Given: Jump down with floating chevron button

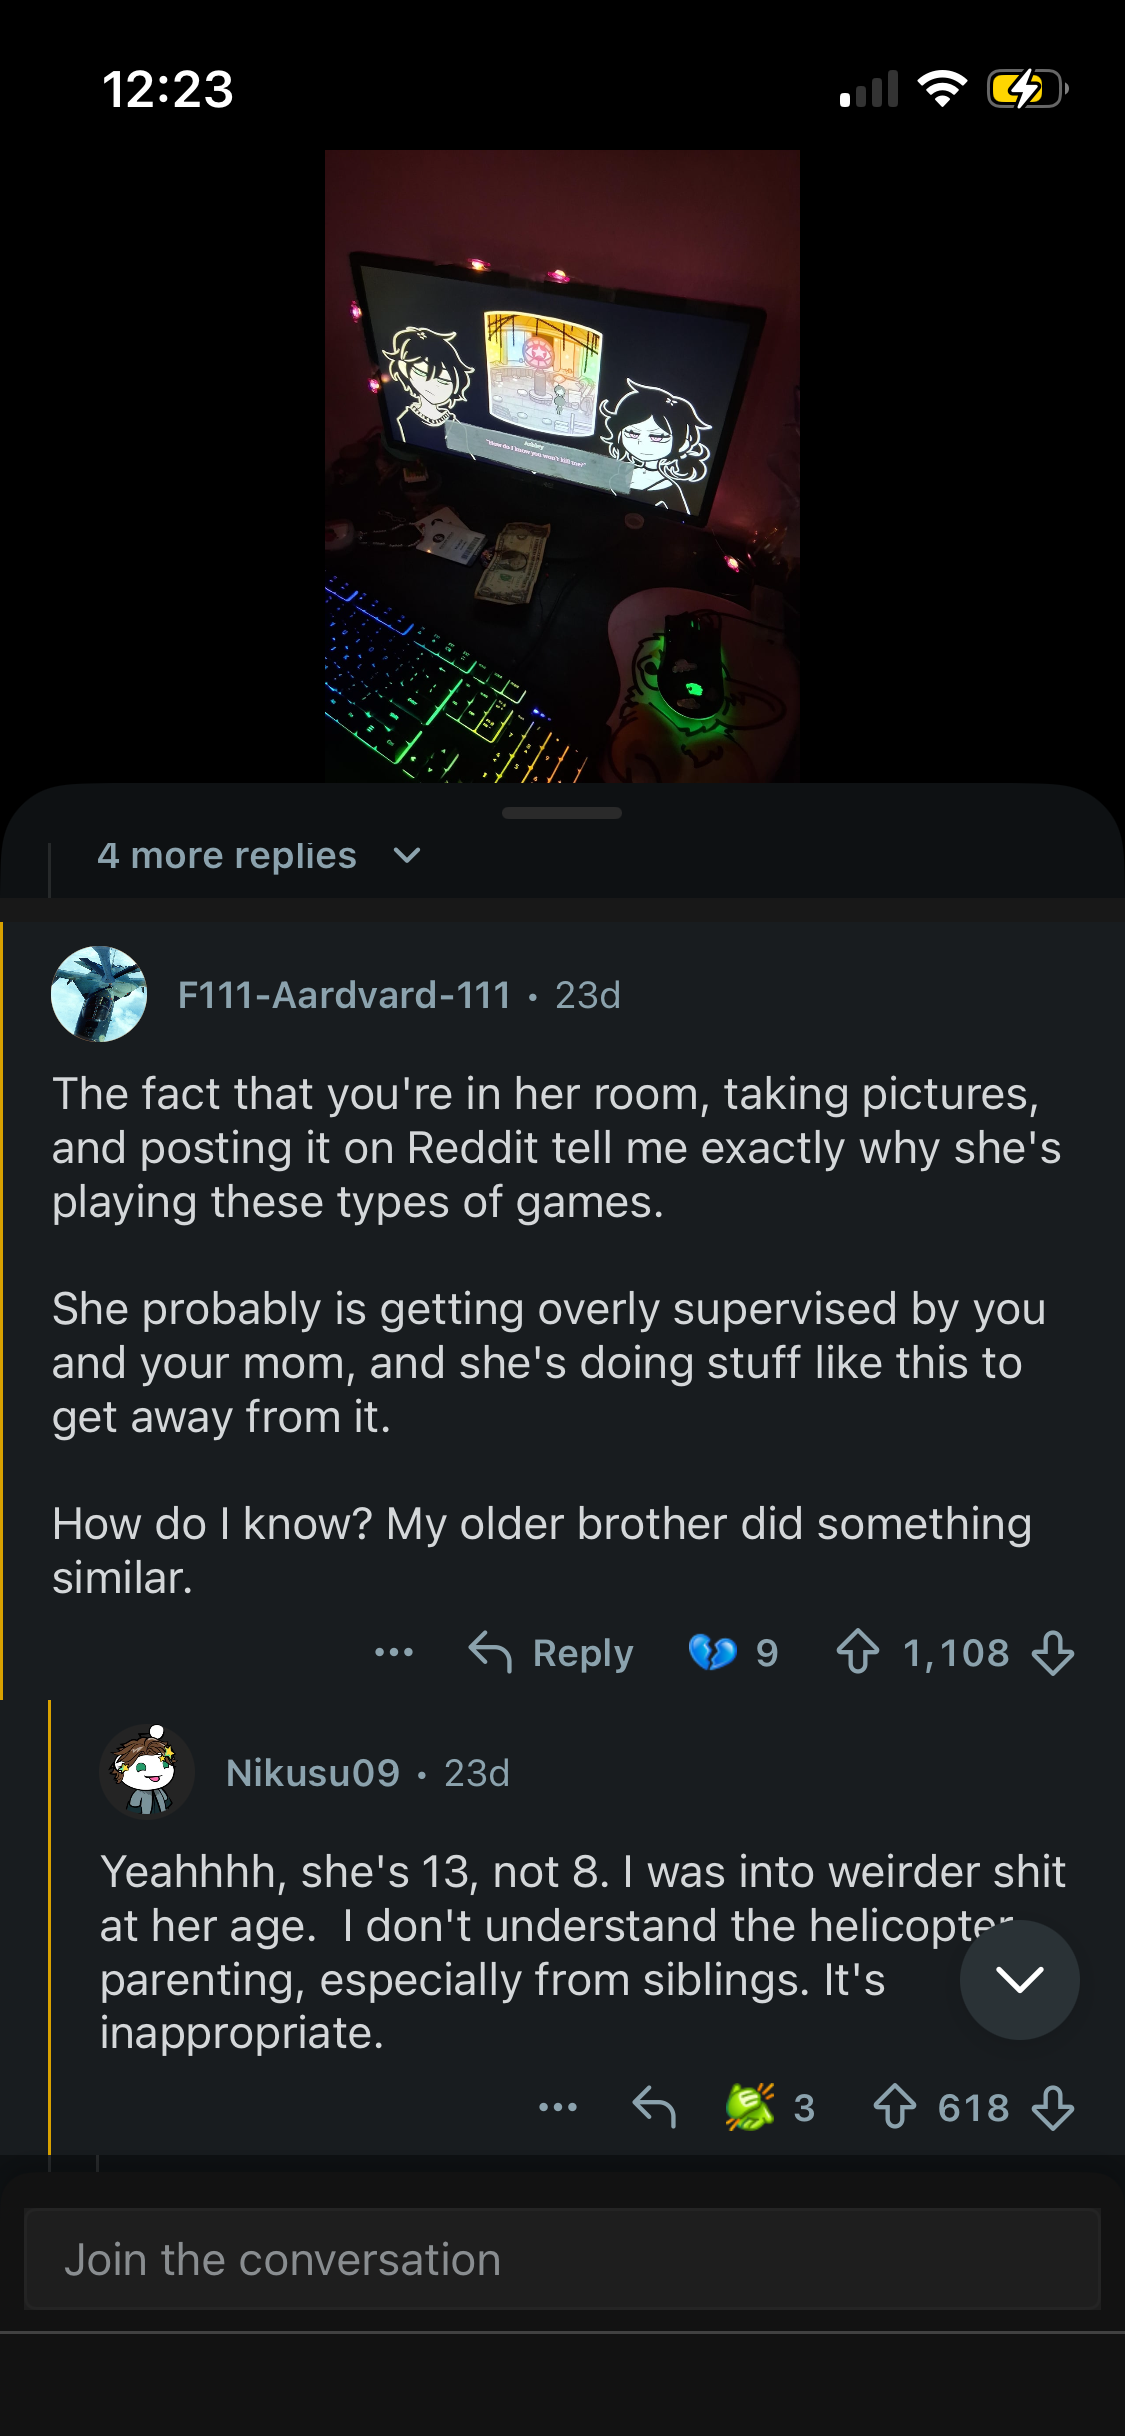Looking at the screenshot, I should [x=1019, y=1979].
